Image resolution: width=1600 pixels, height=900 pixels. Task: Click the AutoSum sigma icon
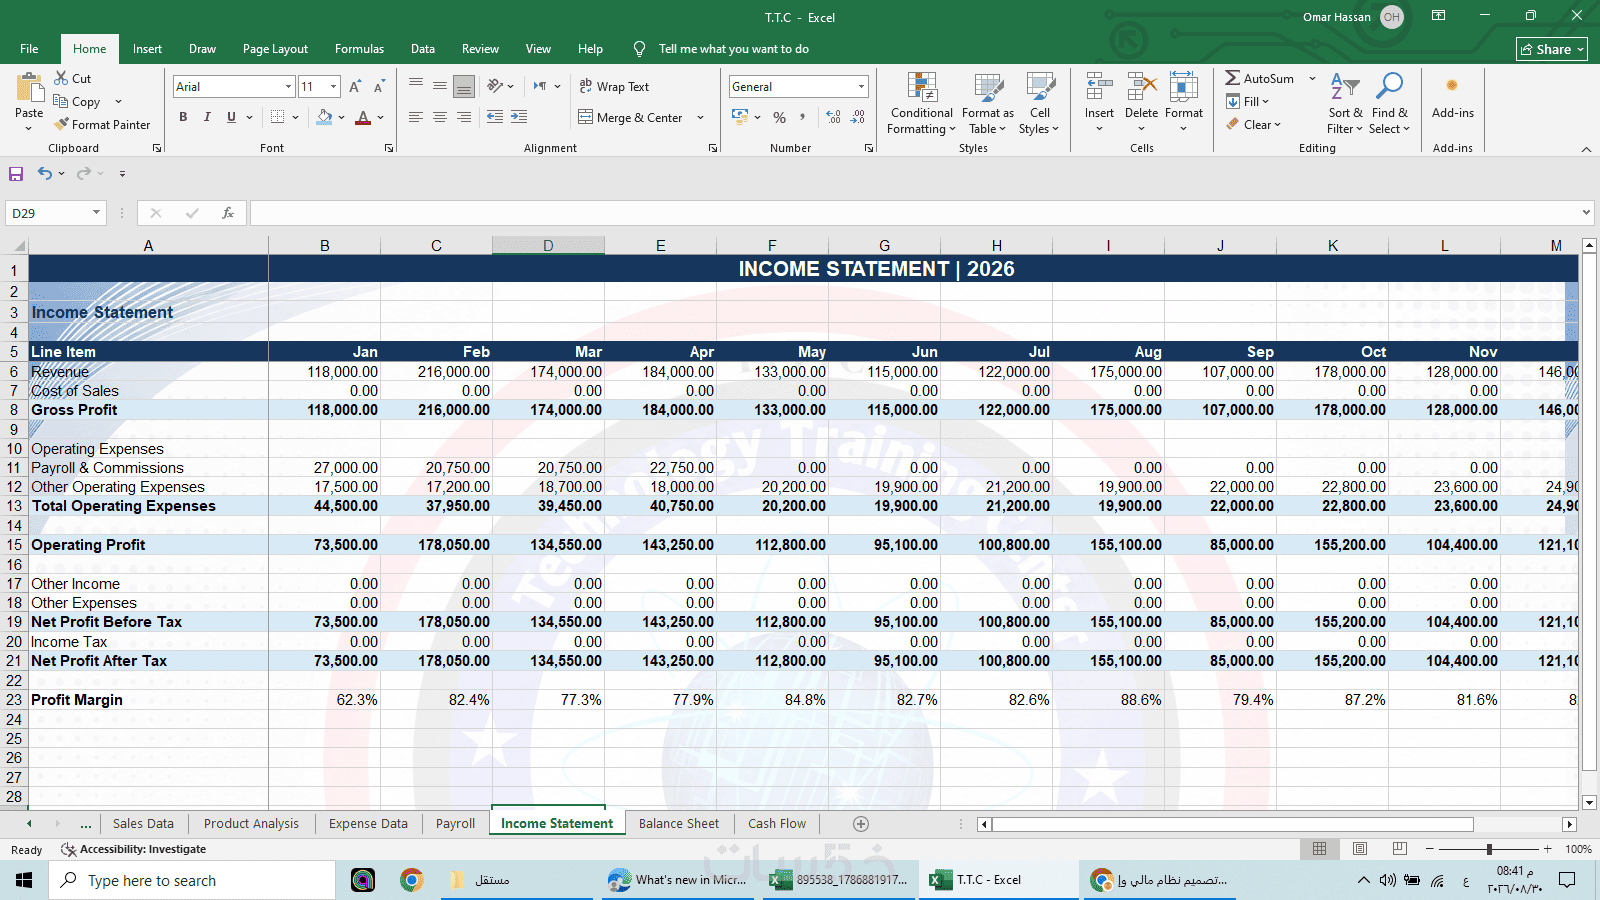(x=1233, y=78)
